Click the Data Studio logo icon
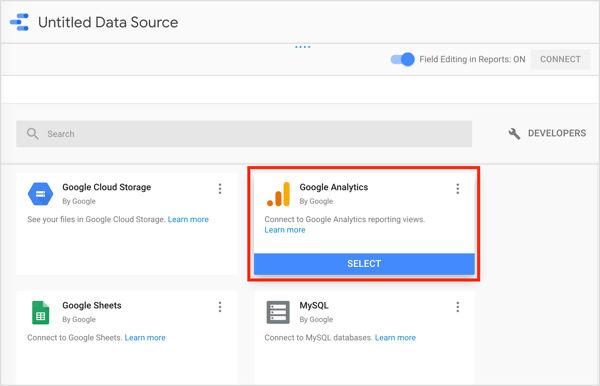 coord(20,22)
